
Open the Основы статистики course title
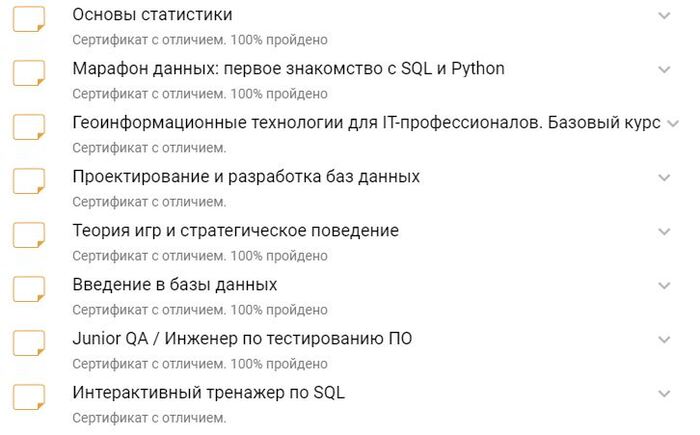pos(153,15)
